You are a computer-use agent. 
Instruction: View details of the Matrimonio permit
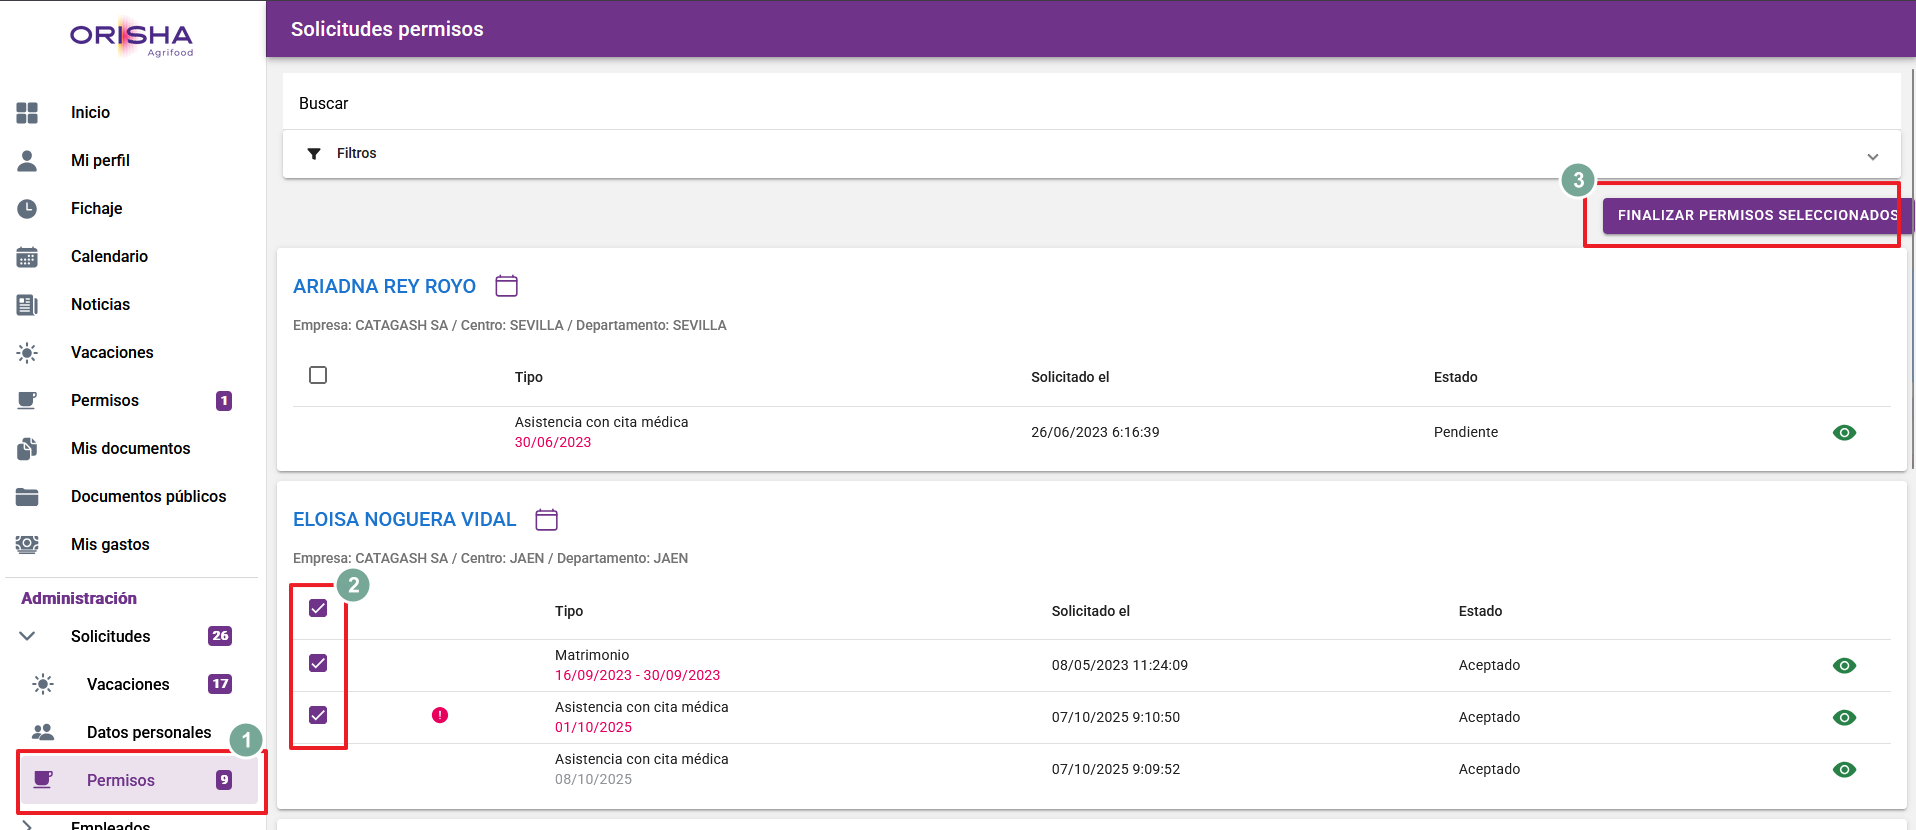(x=1843, y=665)
